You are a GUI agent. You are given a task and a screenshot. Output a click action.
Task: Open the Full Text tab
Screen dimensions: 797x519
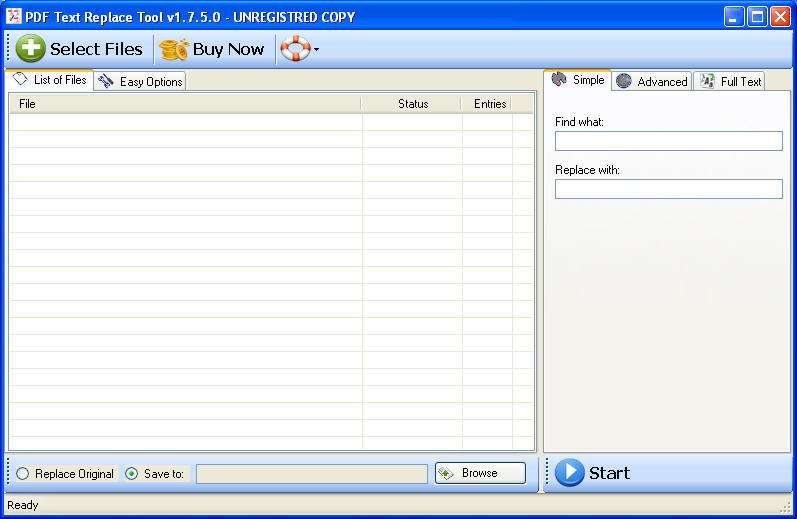(x=729, y=81)
